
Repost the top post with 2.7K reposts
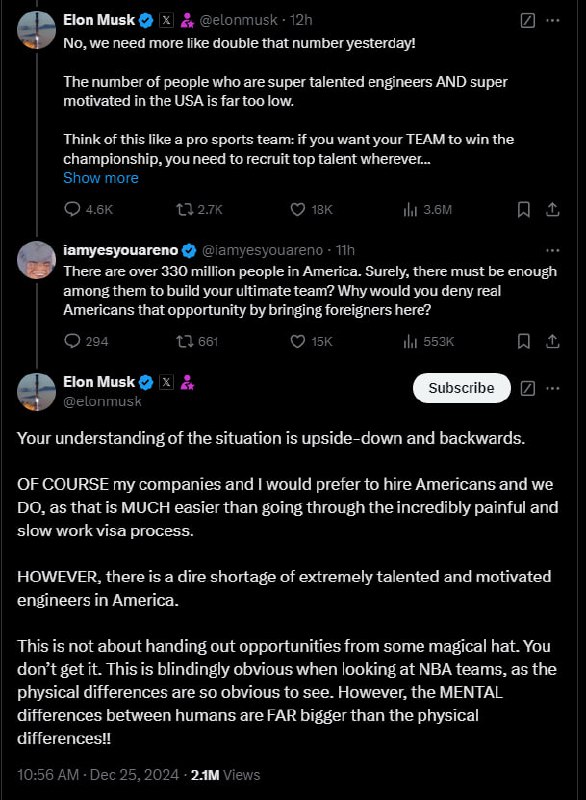pos(185,209)
